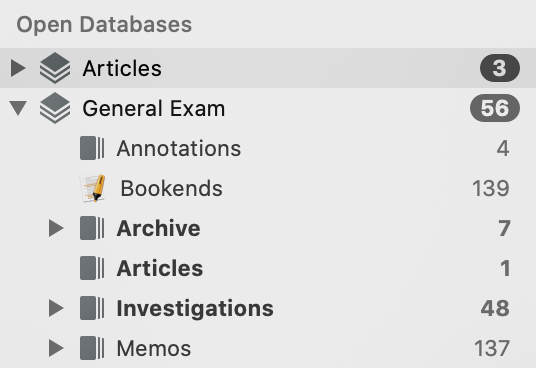Image resolution: width=536 pixels, height=368 pixels.
Task: Click the Articles database stack icon
Action: (55, 68)
